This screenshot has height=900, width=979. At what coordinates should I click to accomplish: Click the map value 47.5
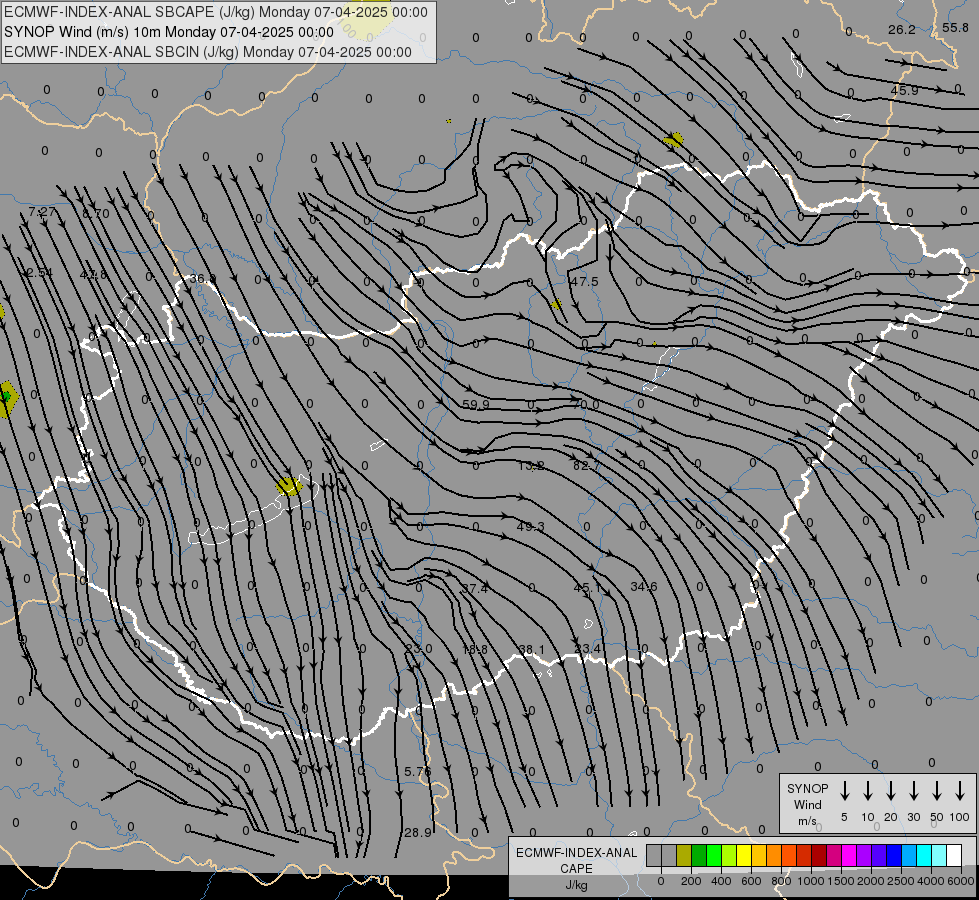click(x=584, y=282)
